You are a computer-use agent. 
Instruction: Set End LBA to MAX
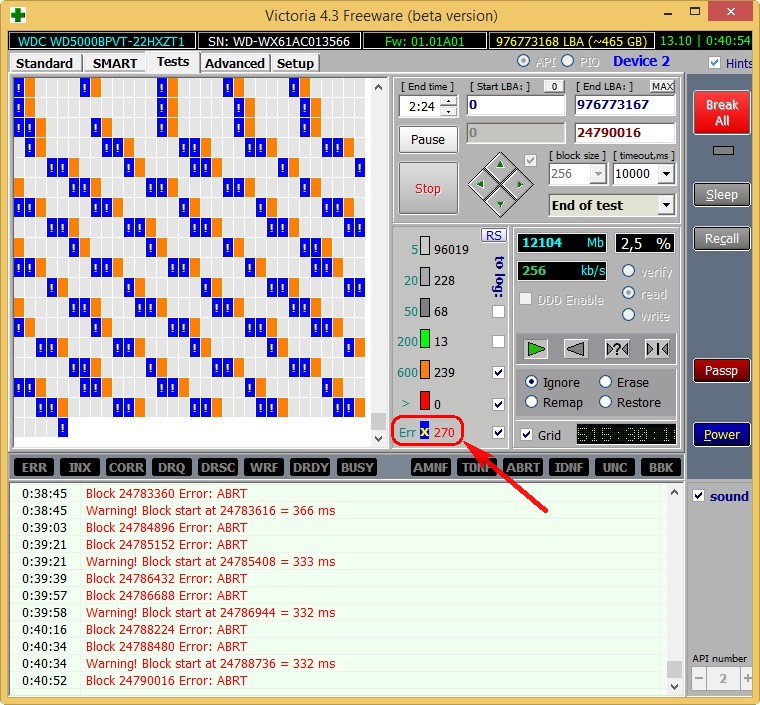(x=663, y=86)
